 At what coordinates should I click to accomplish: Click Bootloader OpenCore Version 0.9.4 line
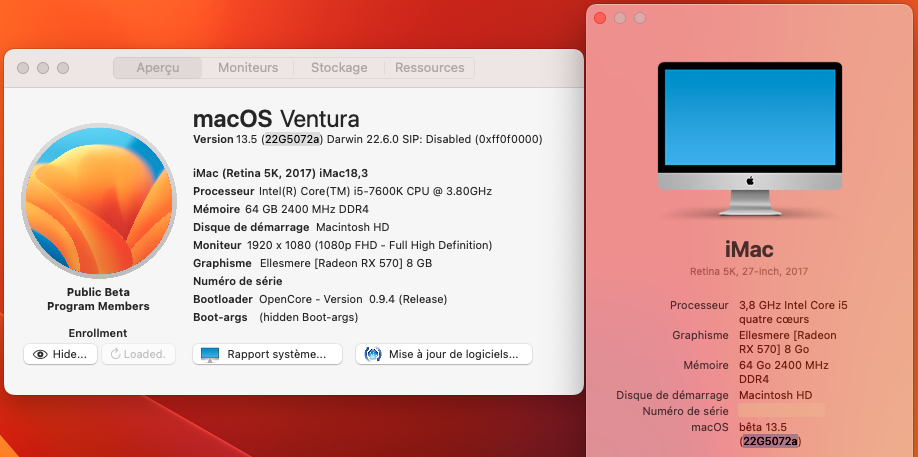[x=320, y=300]
